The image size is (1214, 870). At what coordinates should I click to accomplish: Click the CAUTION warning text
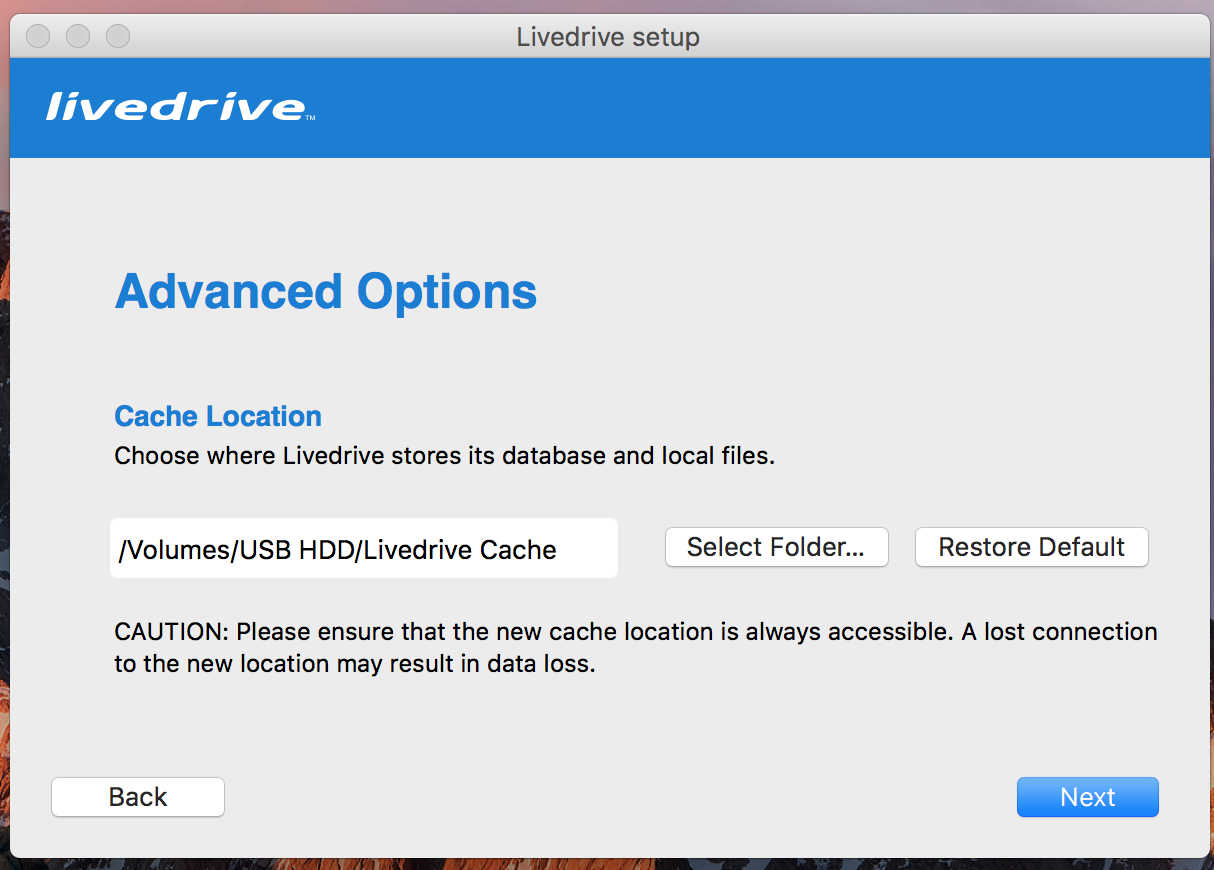(x=636, y=647)
